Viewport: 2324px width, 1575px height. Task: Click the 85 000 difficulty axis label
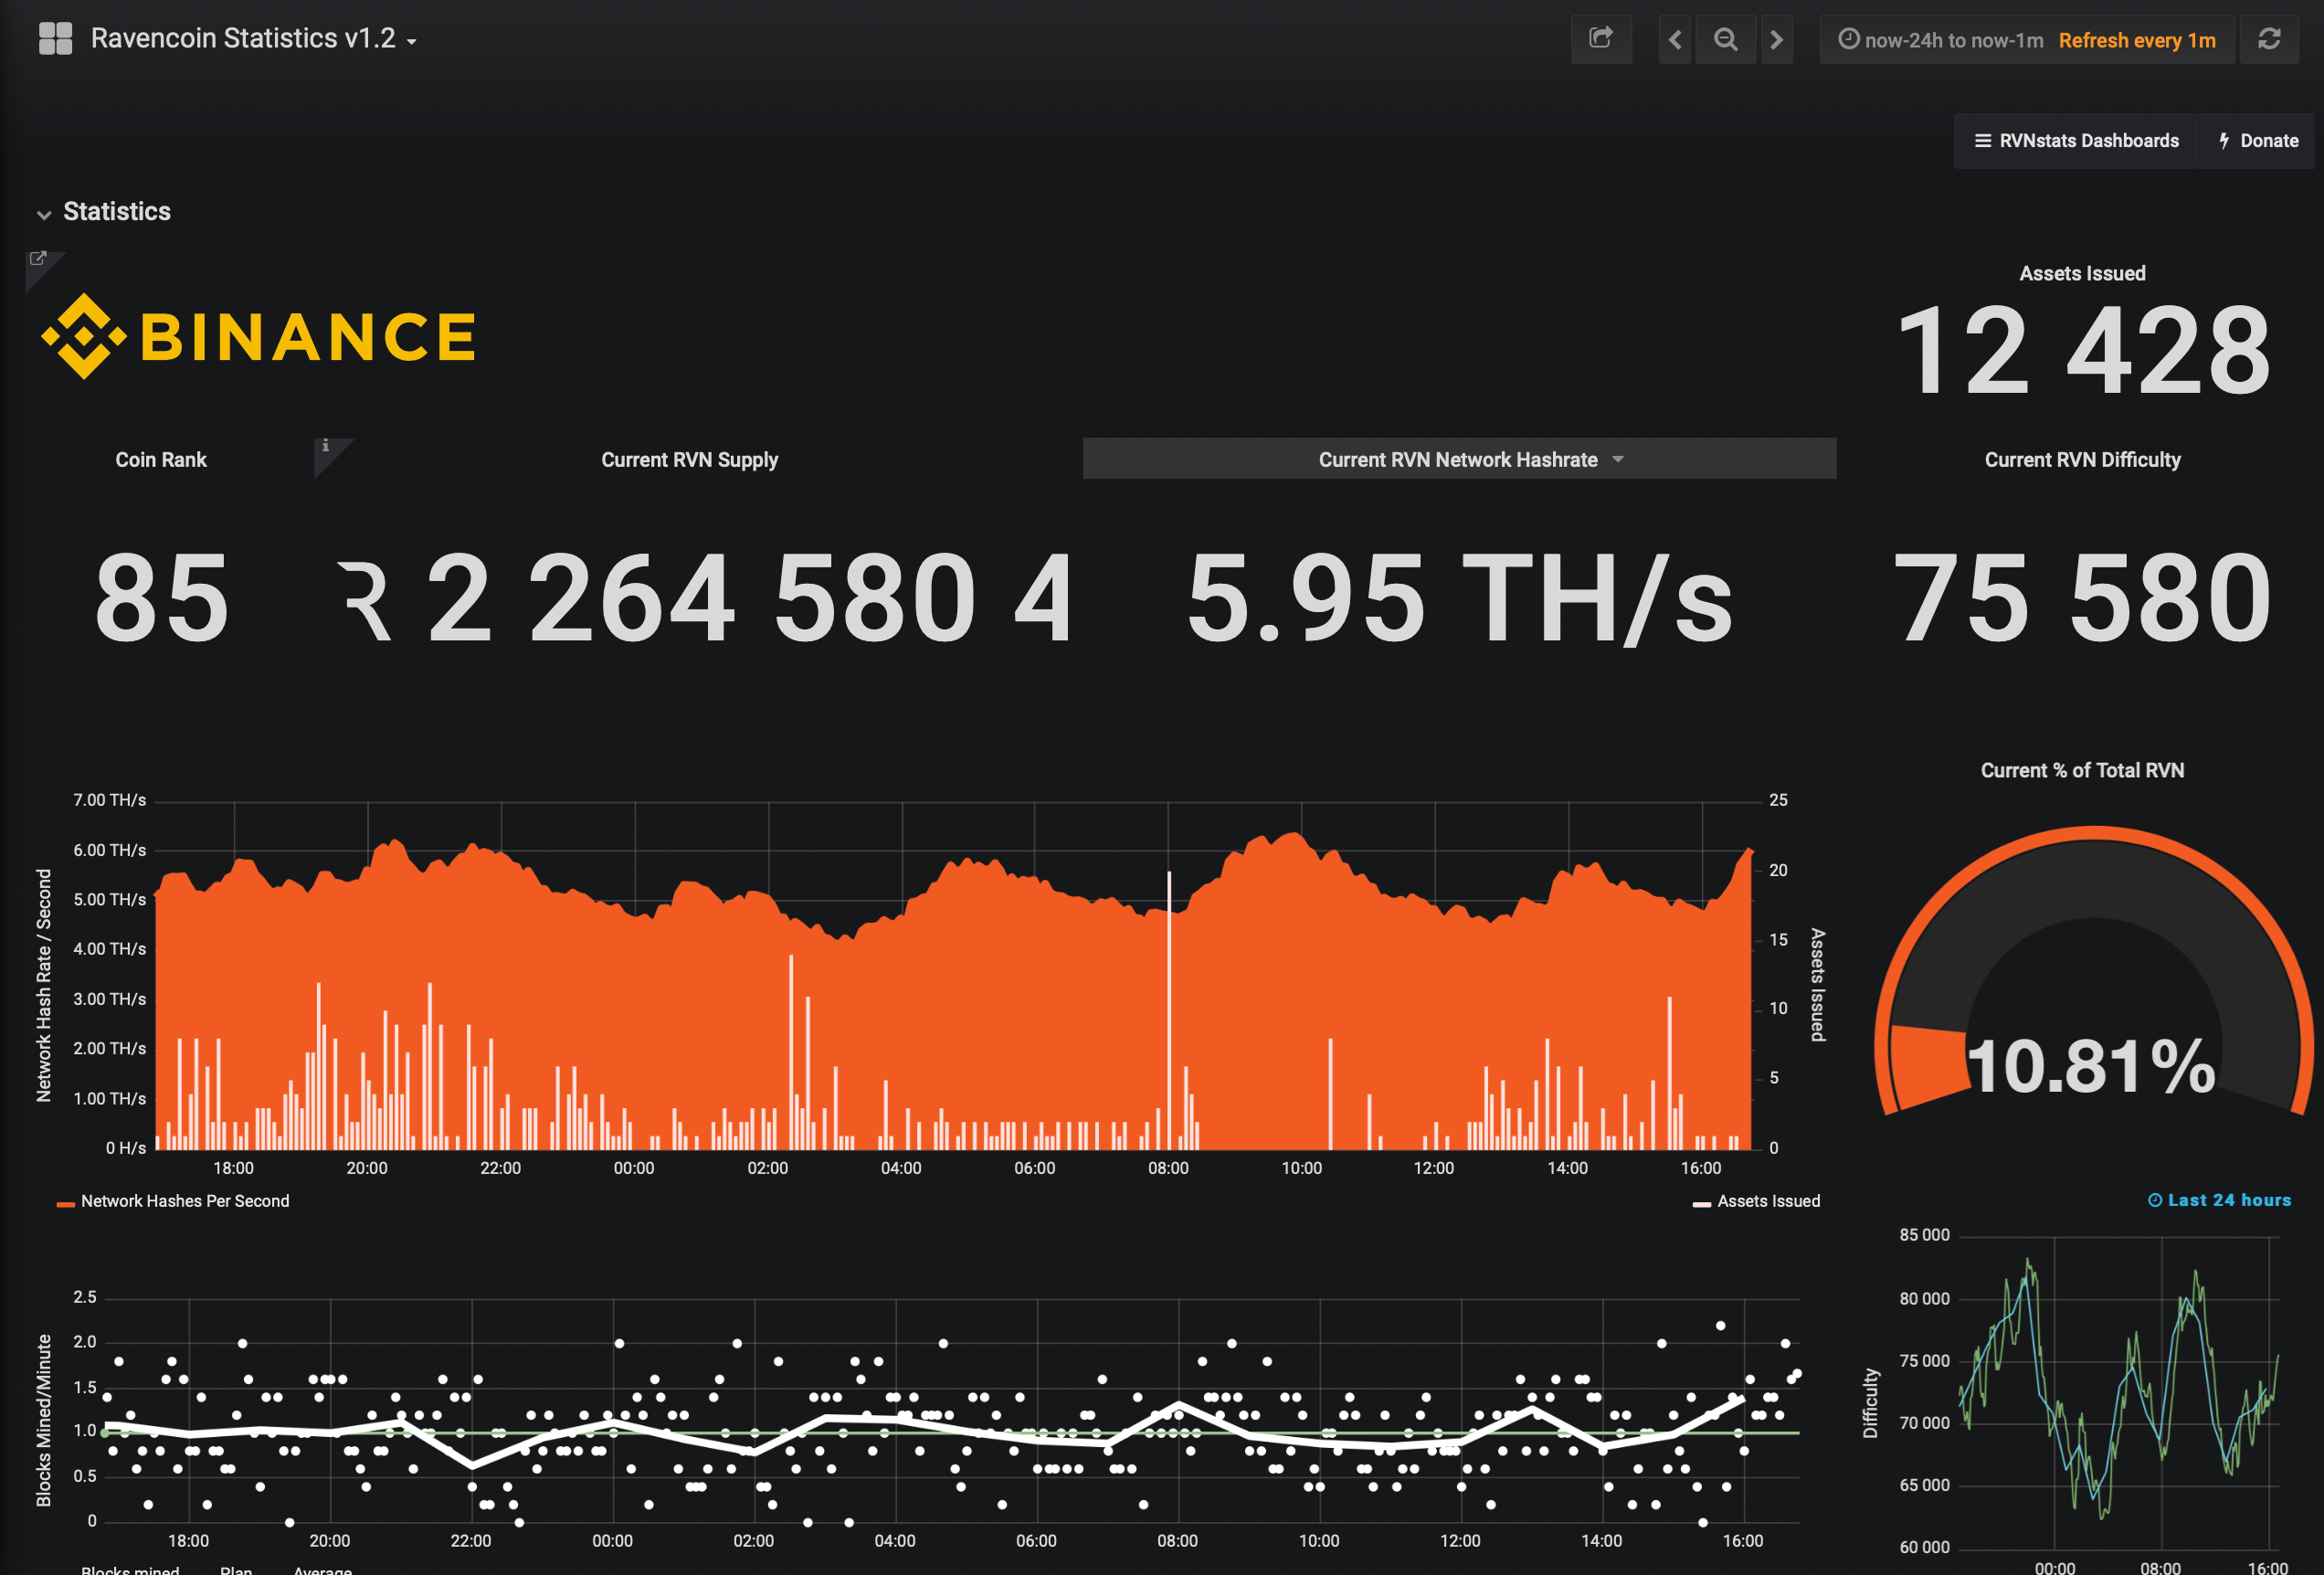point(1925,1235)
